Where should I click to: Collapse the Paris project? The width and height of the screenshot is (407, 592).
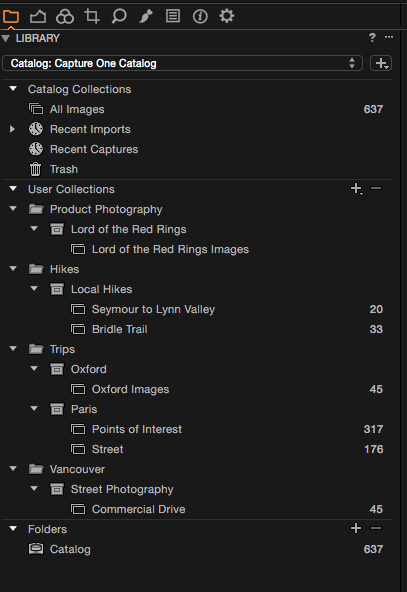[34, 409]
